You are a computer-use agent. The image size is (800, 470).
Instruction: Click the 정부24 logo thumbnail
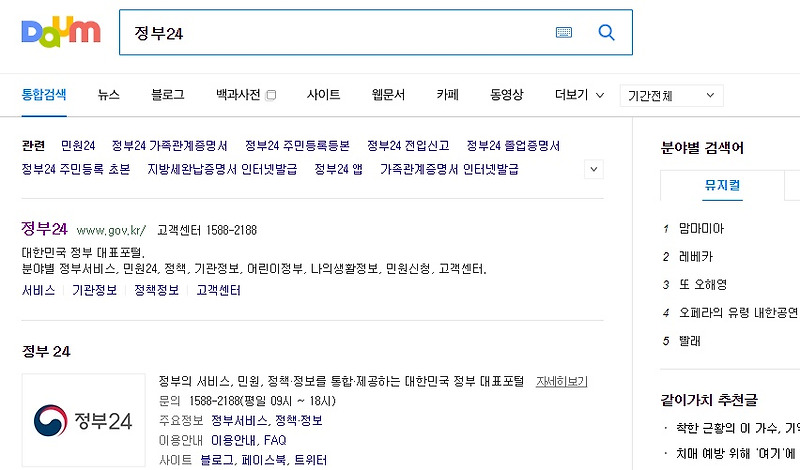tap(84, 420)
